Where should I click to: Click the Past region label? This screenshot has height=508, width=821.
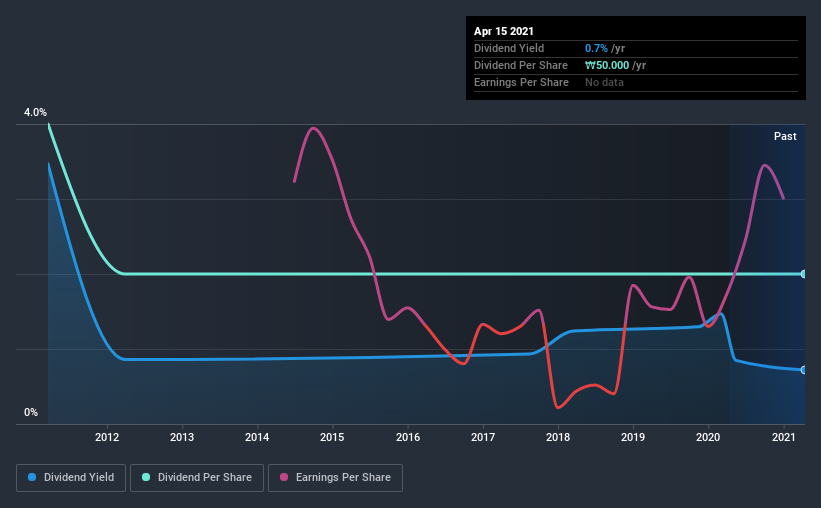[x=785, y=136]
